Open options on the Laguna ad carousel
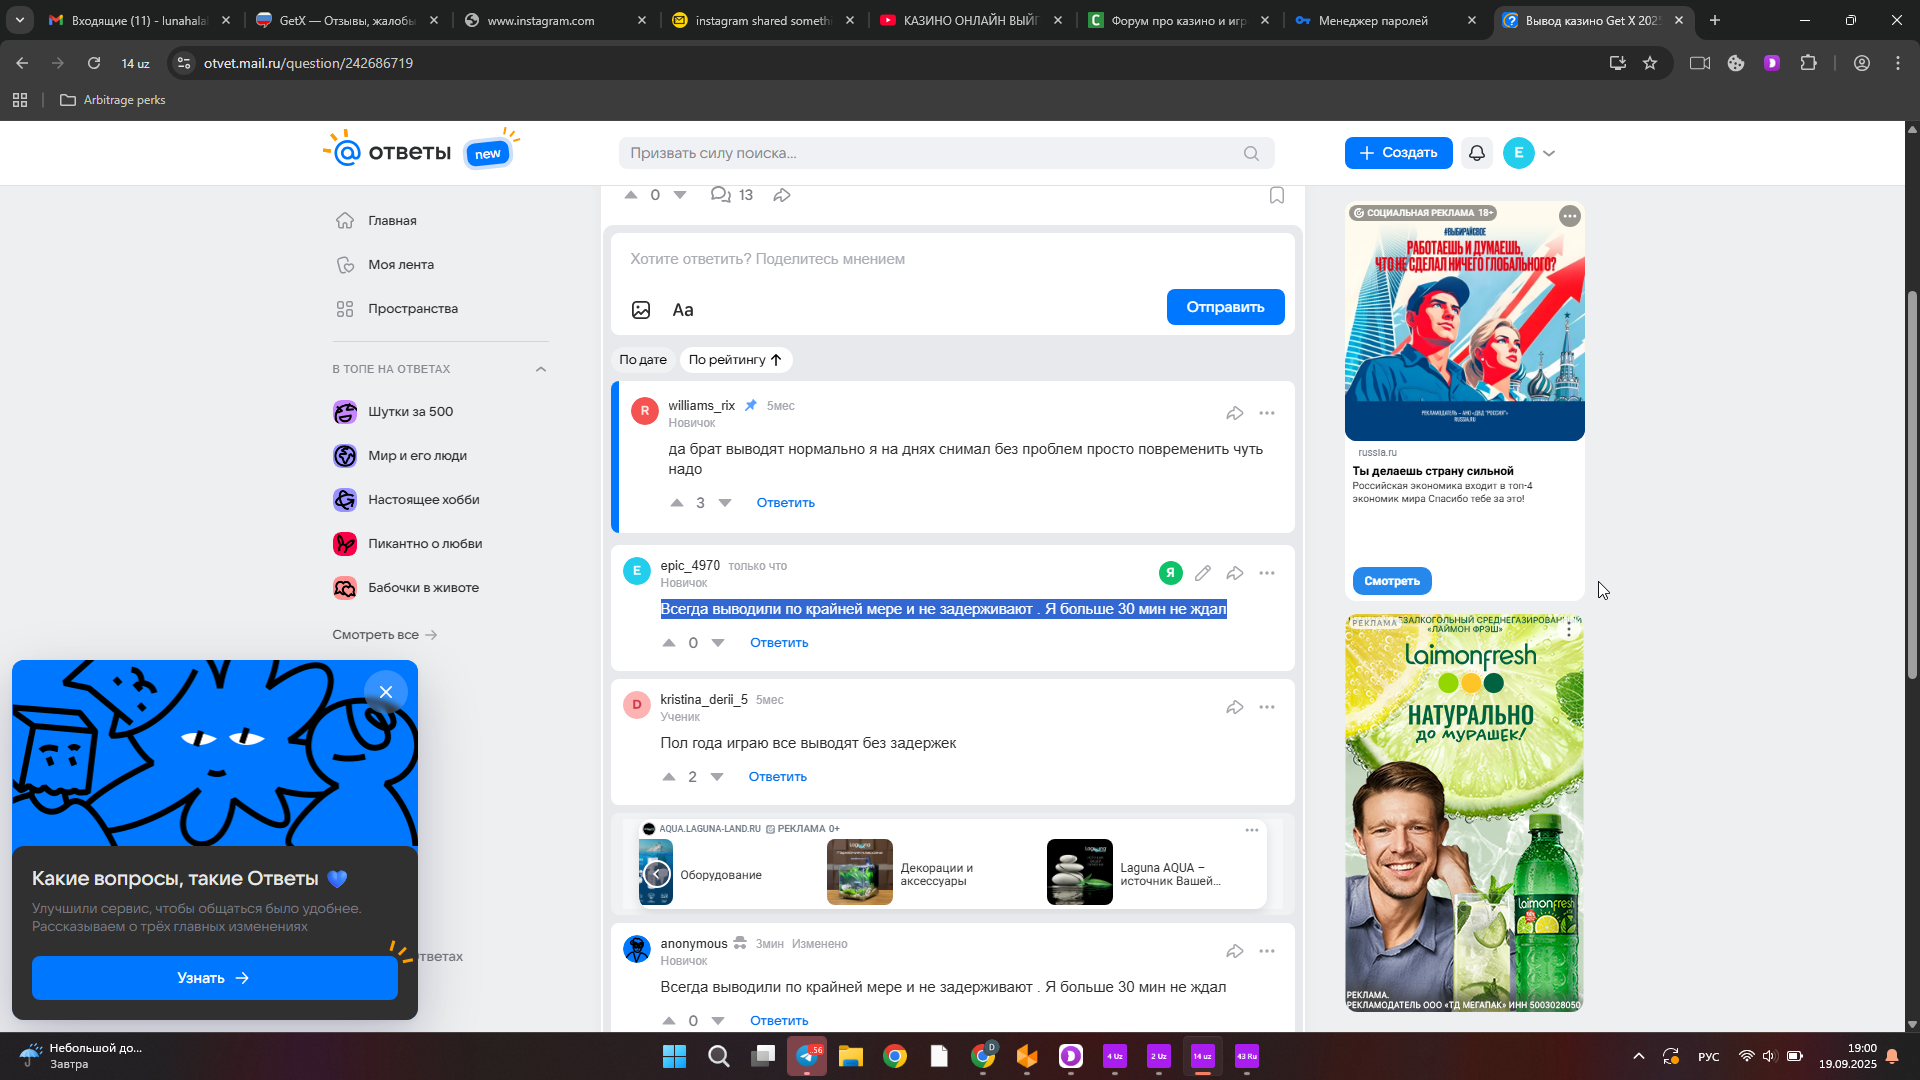 (1252, 830)
